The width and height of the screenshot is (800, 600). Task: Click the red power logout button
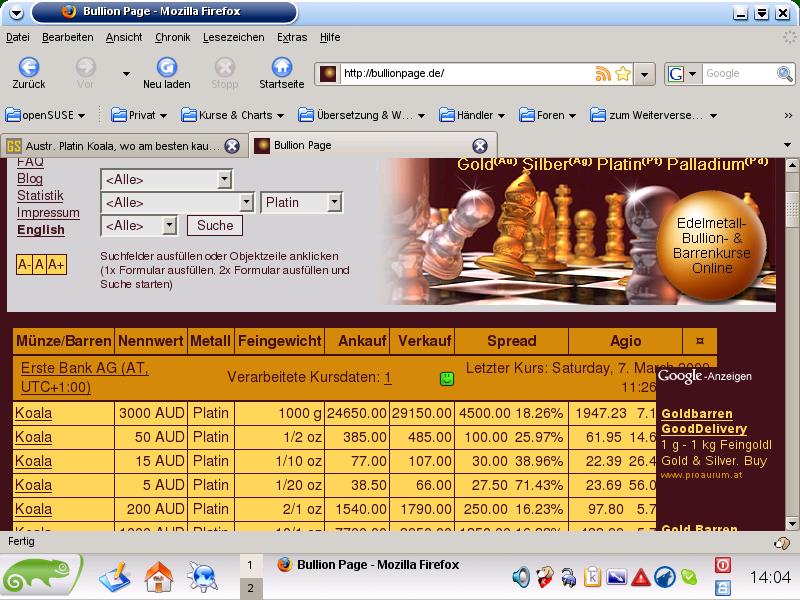[x=723, y=565]
